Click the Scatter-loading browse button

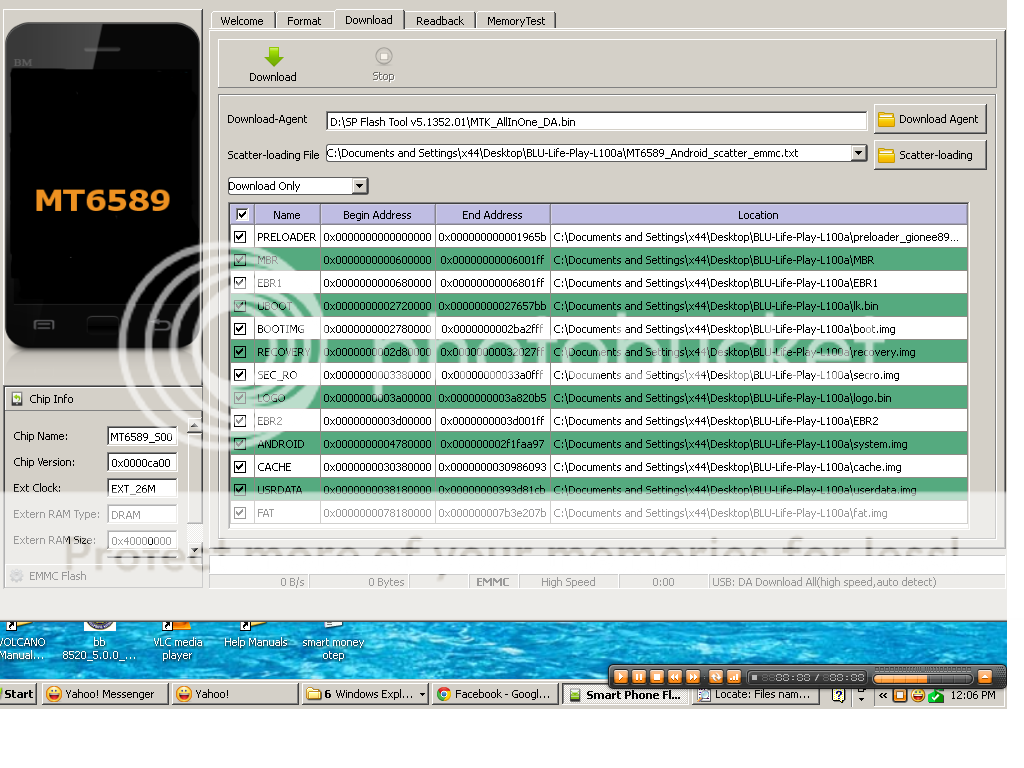(x=929, y=155)
